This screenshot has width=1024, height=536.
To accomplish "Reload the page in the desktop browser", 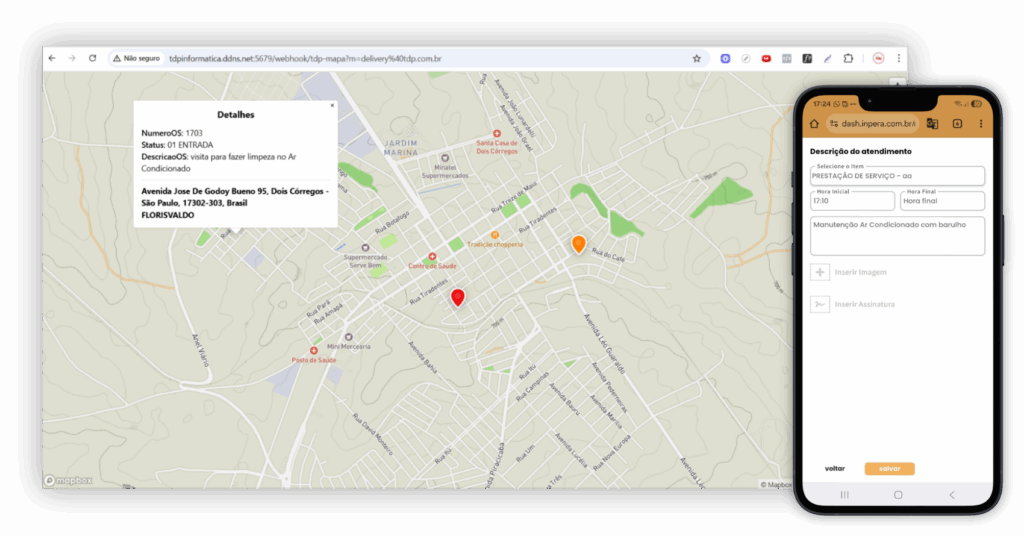I will (x=92, y=59).
